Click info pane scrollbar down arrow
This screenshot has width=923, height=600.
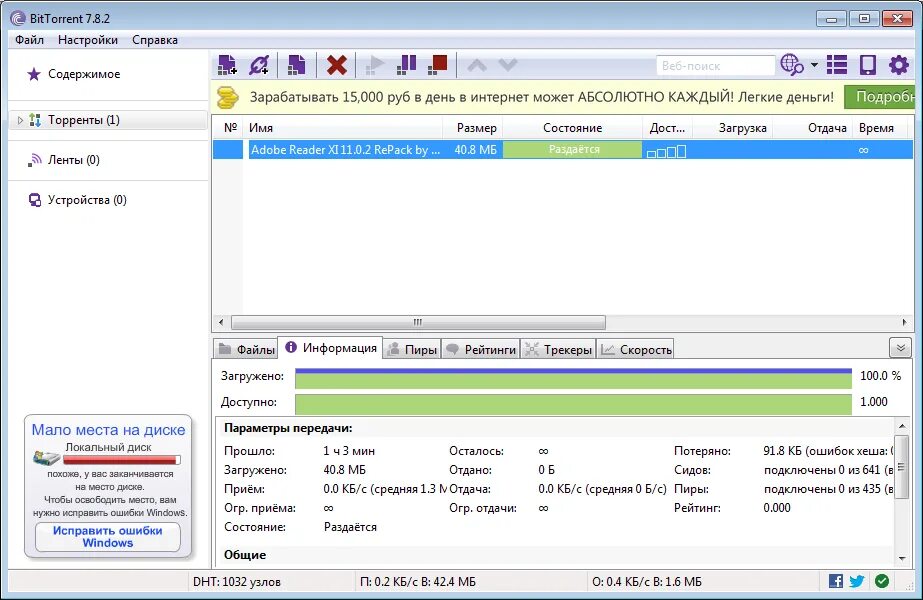902,558
